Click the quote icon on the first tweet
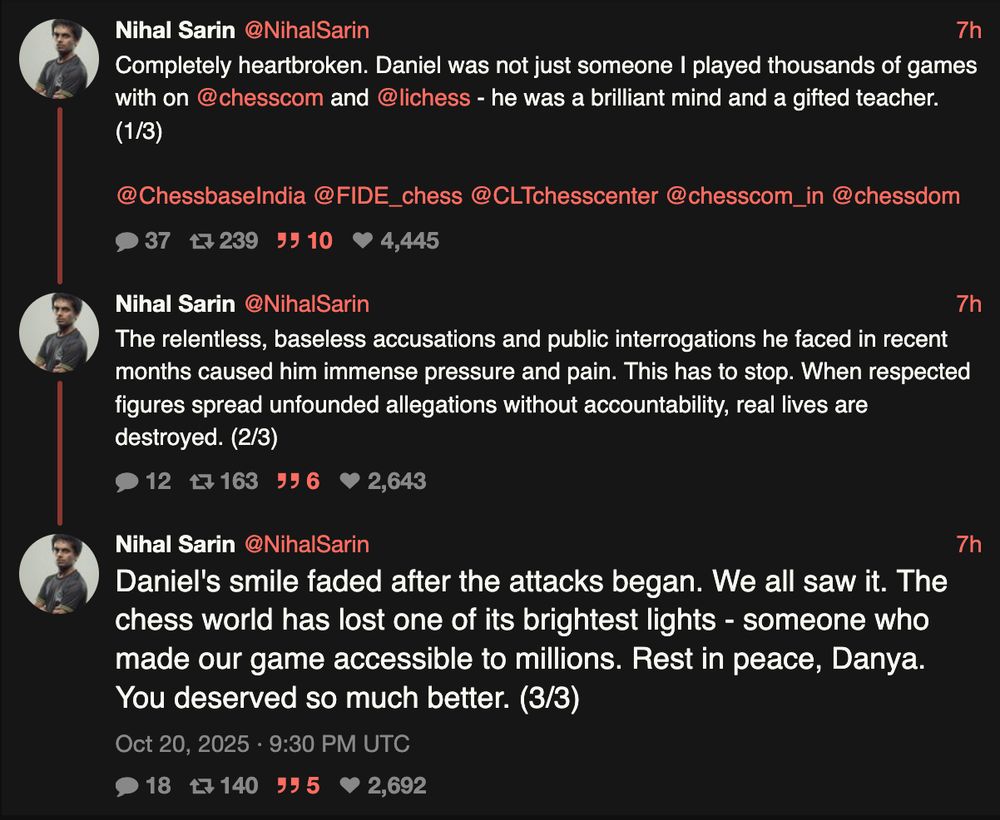 (289, 240)
